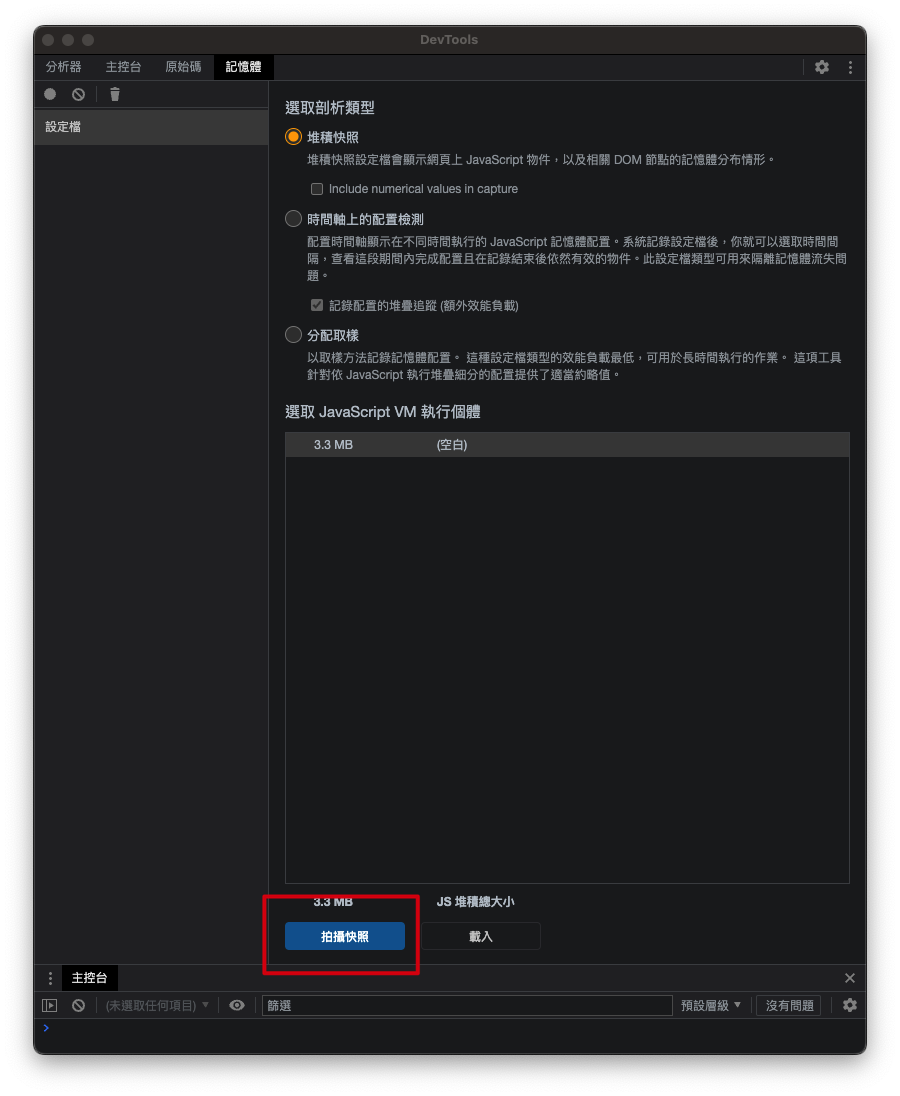Click the eye live expression icon
Viewport: 900px width, 1096px height.
237,1005
